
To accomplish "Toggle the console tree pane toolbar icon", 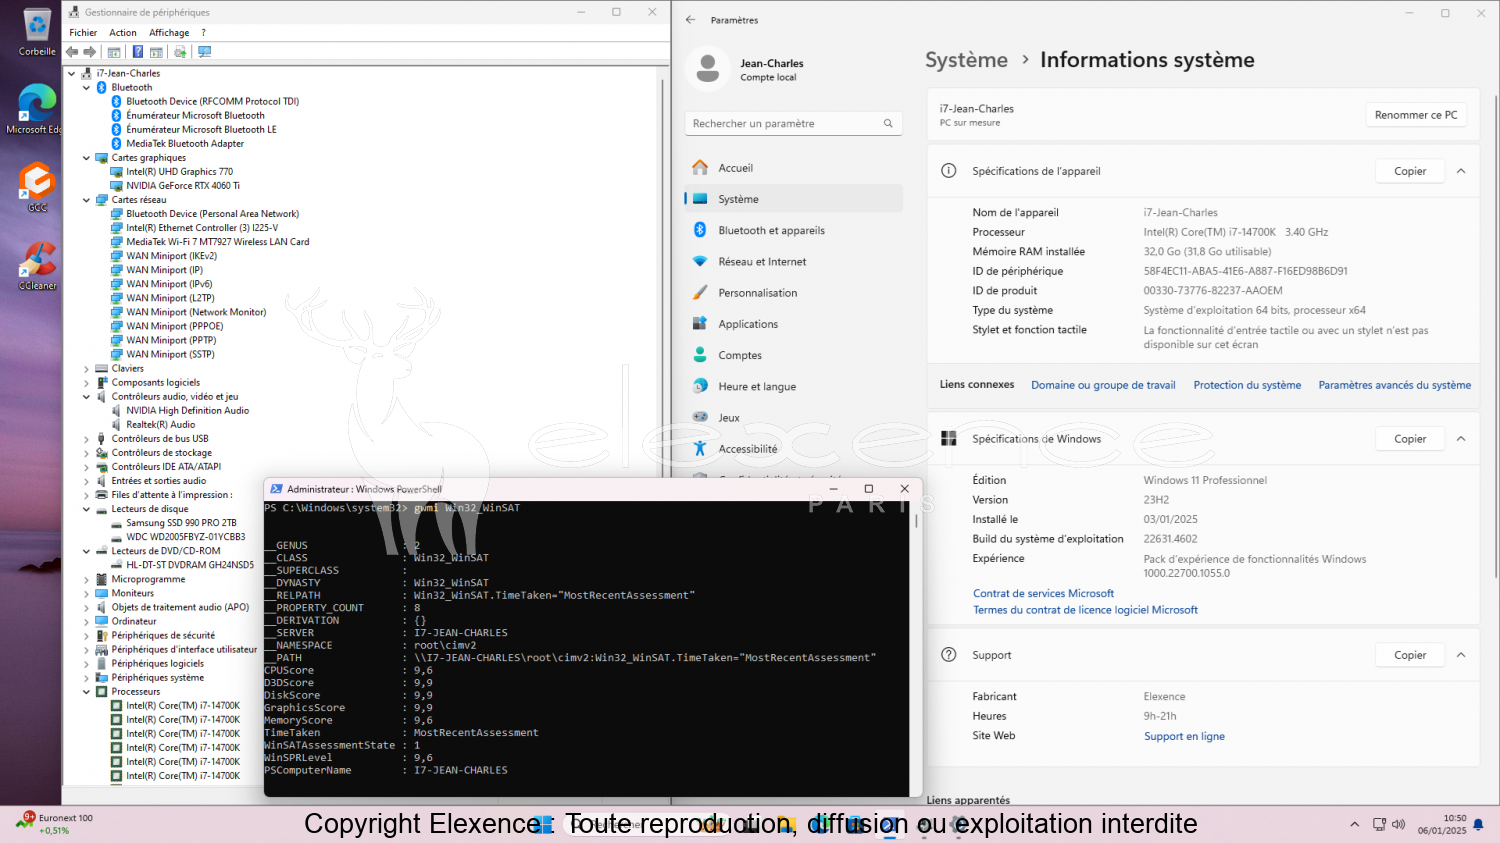I will coord(114,52).
